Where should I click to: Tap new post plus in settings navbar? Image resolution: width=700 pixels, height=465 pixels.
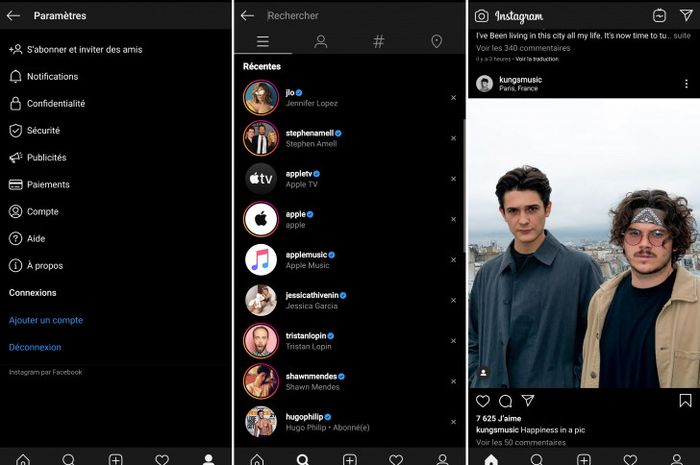click(116, 459)
